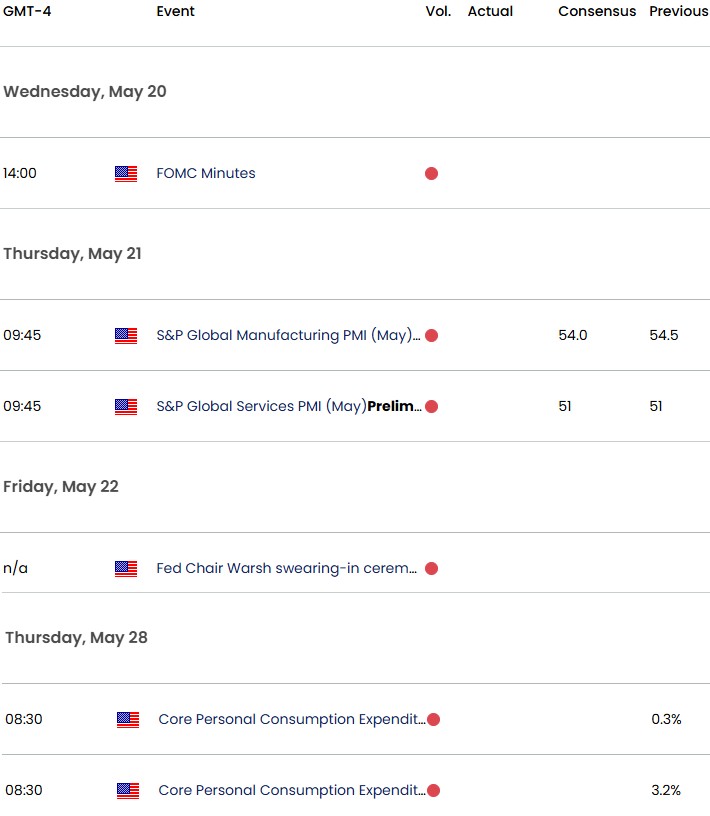Click the Vol. column header
The width and height of the screenshot is (710, 816).
point(438,11)
